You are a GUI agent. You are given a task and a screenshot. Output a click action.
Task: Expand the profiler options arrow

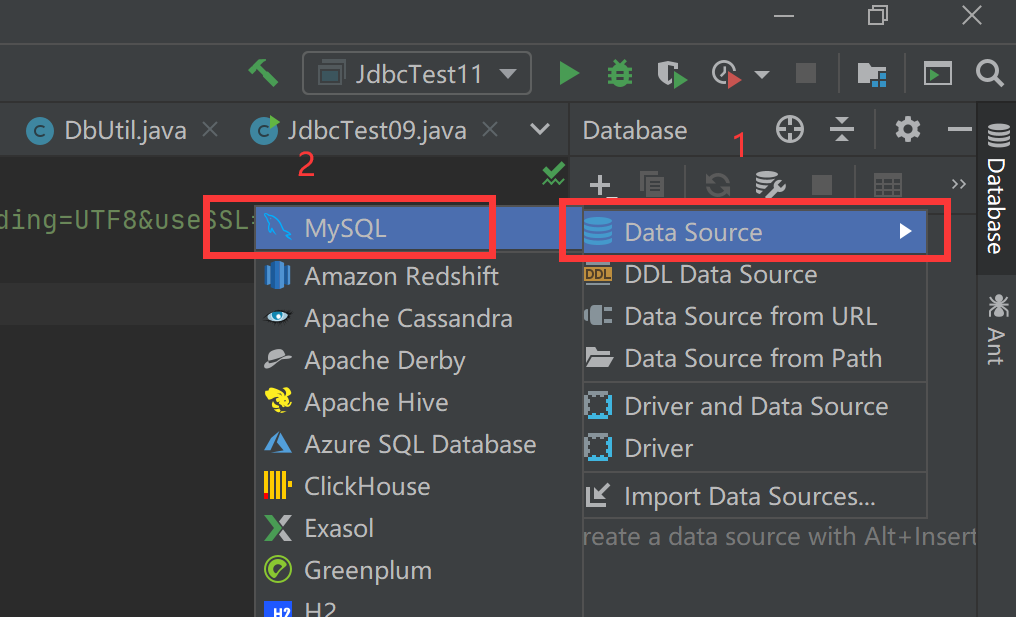click(x=762, y=75)
